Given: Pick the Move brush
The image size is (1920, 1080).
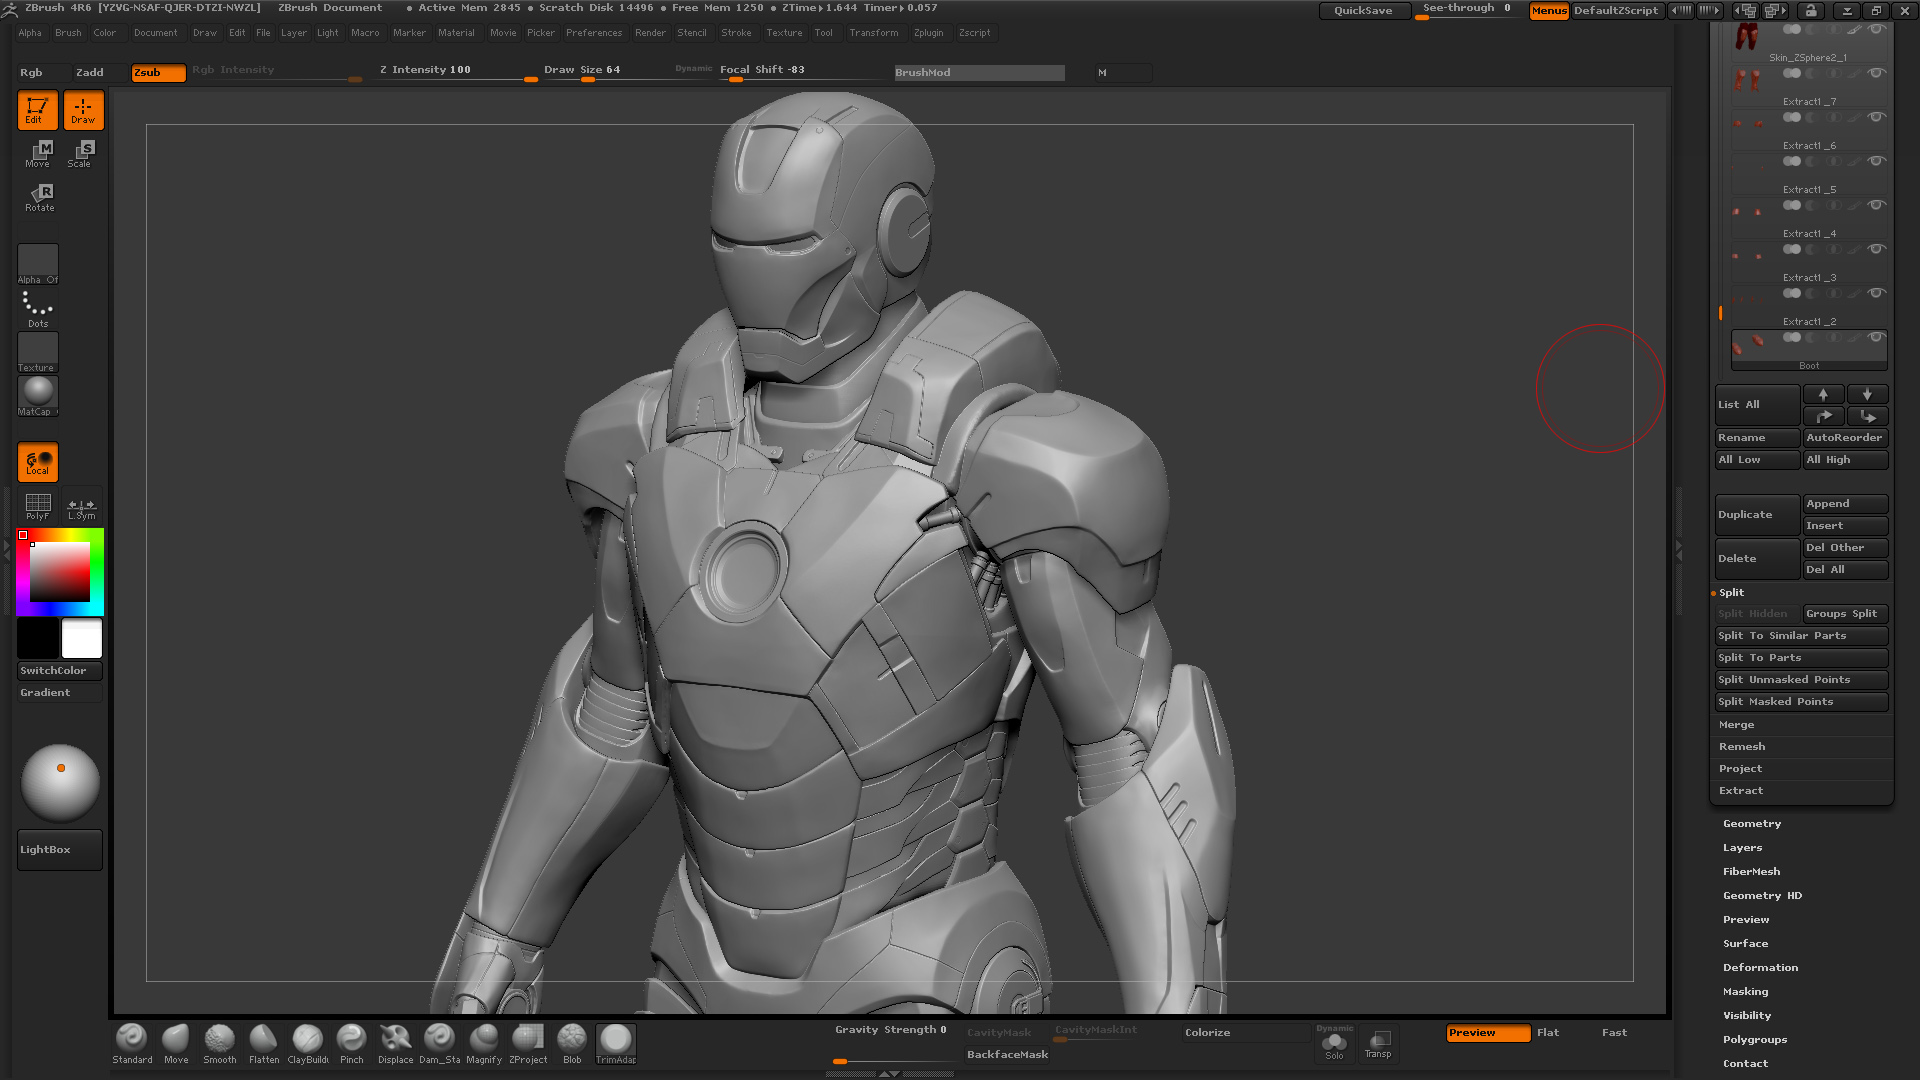Looking at the screenshot, I should pyautogui.click(x=176, y=1044).
